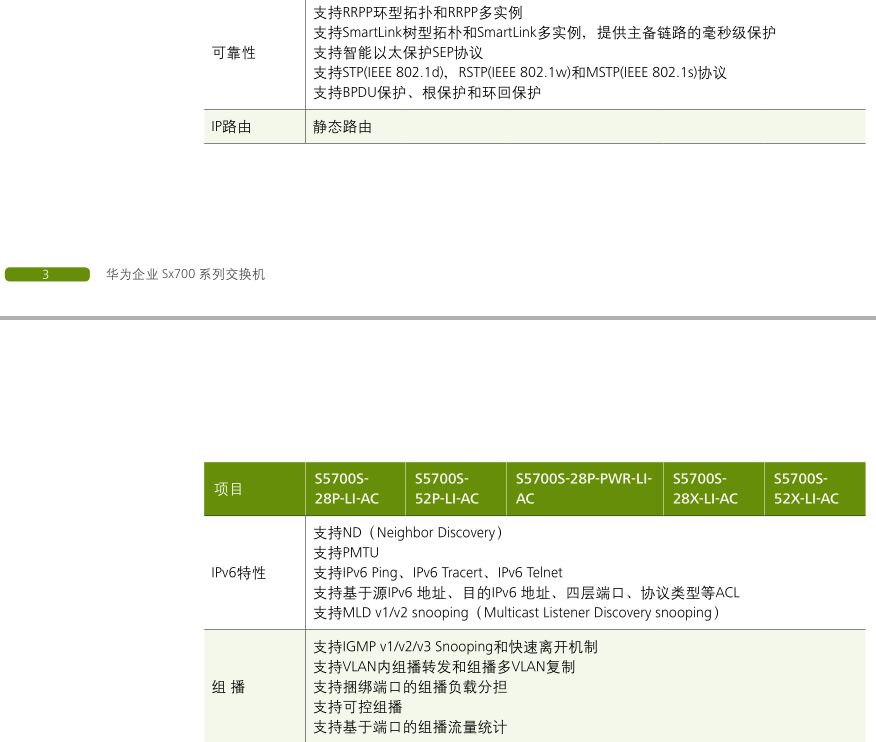
Task: Click the SmartLink树型拓扑 line
Action: click(x=544, y=33)
